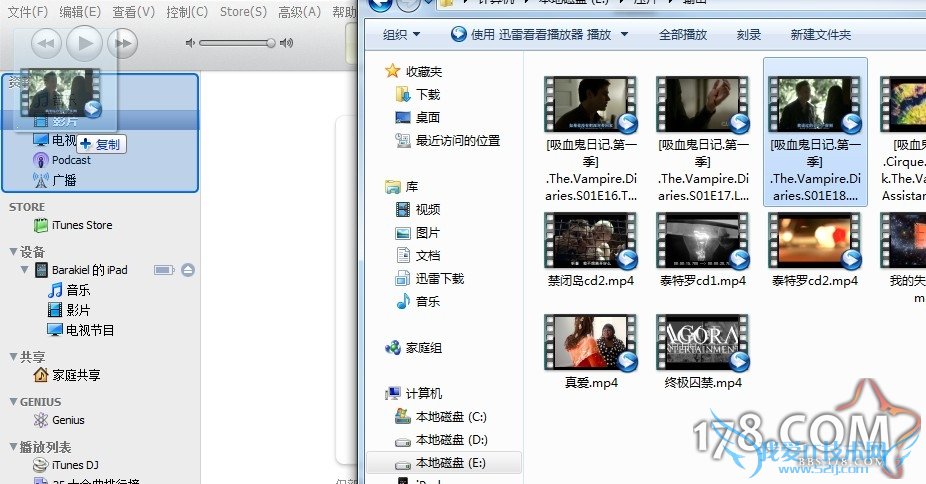Collapse the 设备 section in iTunes
This screenshot has width=926, height=484.
[13, 252]
